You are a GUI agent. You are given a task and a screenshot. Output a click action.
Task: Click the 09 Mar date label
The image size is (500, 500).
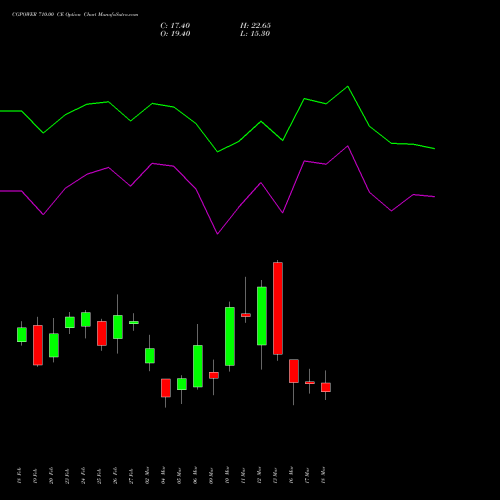coord(211,476)
